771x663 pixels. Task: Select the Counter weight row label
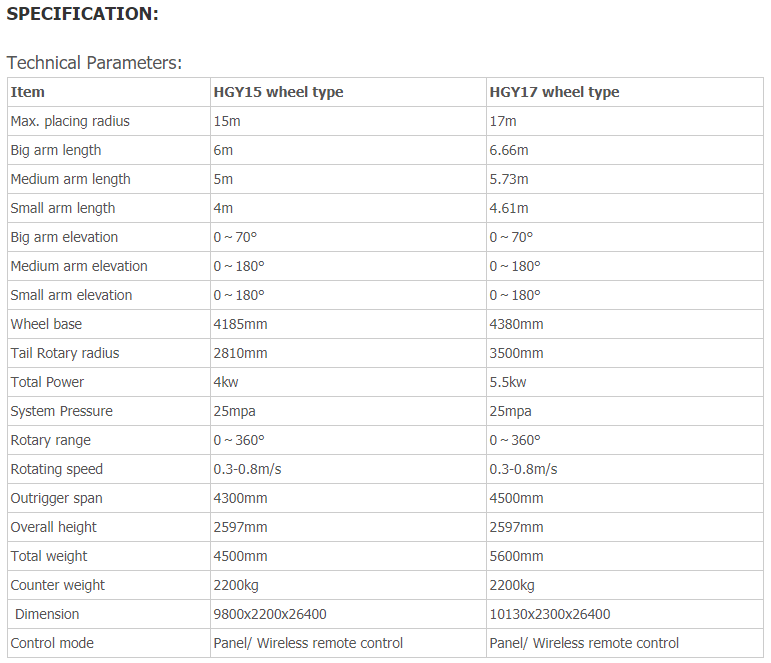58,585
